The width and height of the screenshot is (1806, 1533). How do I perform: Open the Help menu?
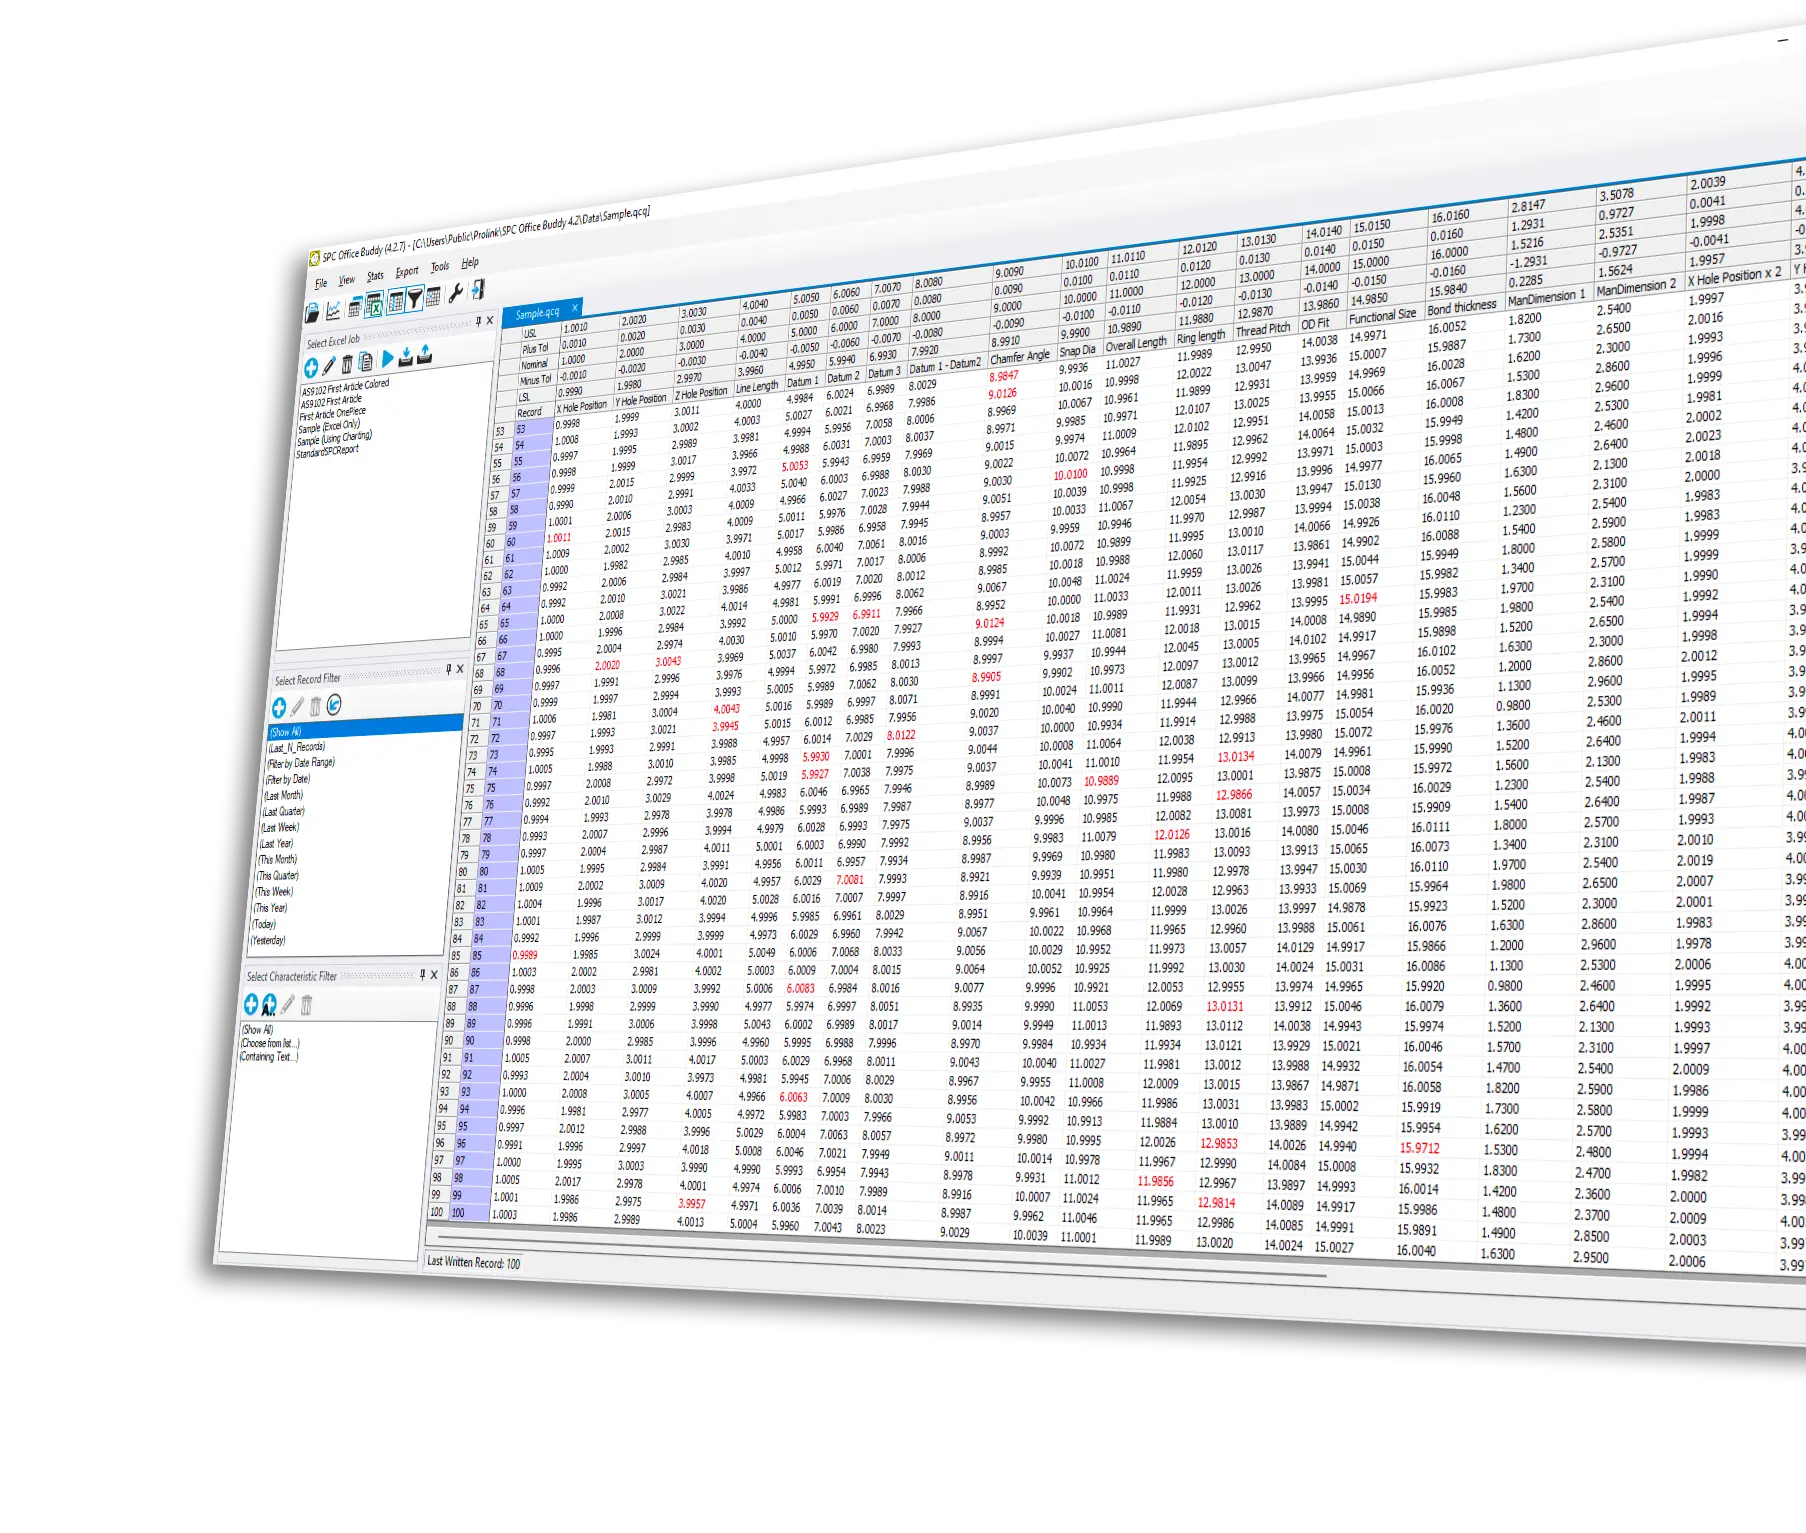pos(470,263)
